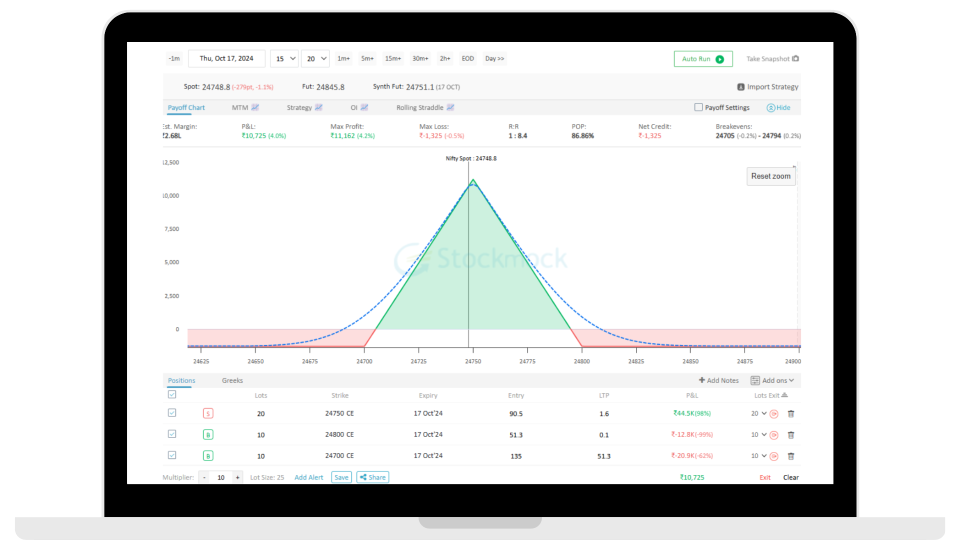Hide the payoff panel using Hide icon

point(771,107)
